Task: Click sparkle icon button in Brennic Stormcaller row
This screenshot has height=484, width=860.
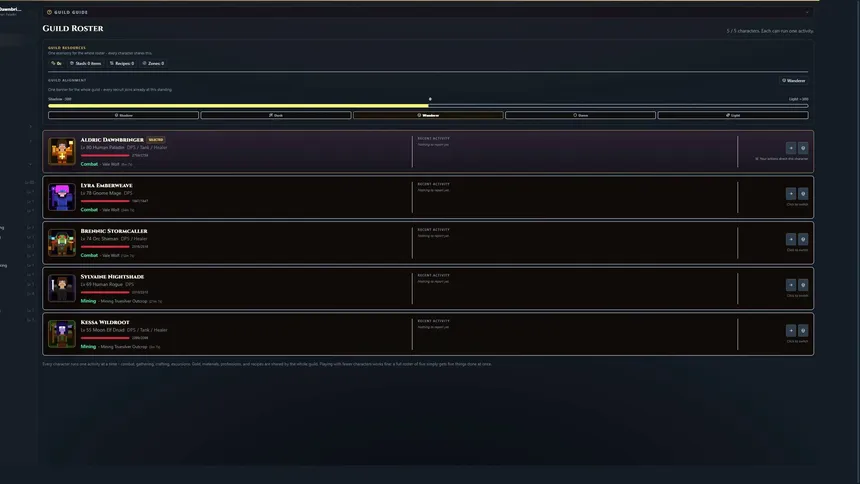Action: tap(791, 239)
